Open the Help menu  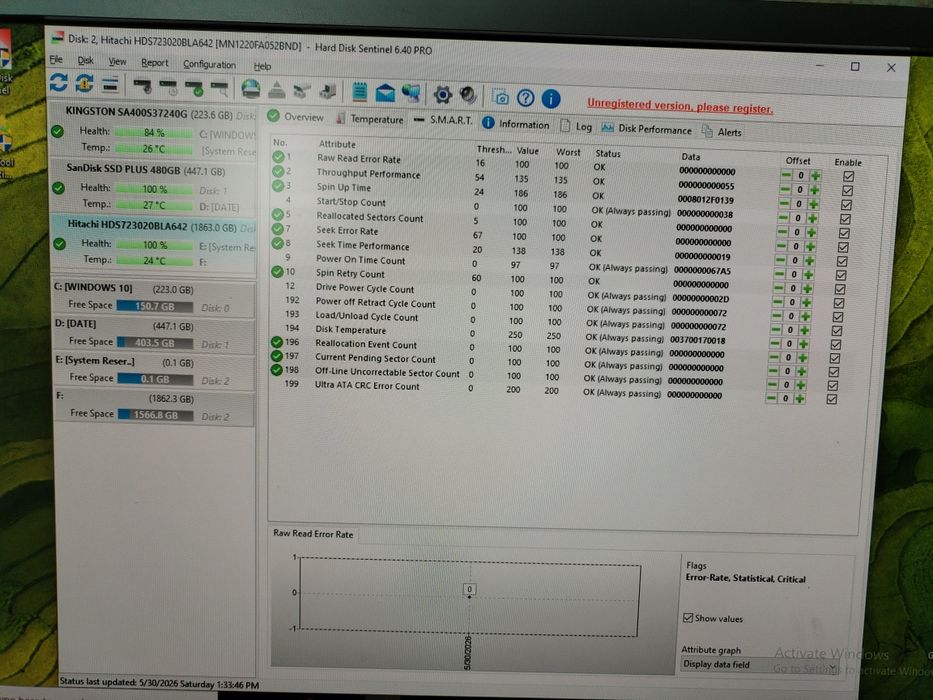pos(262,66)
